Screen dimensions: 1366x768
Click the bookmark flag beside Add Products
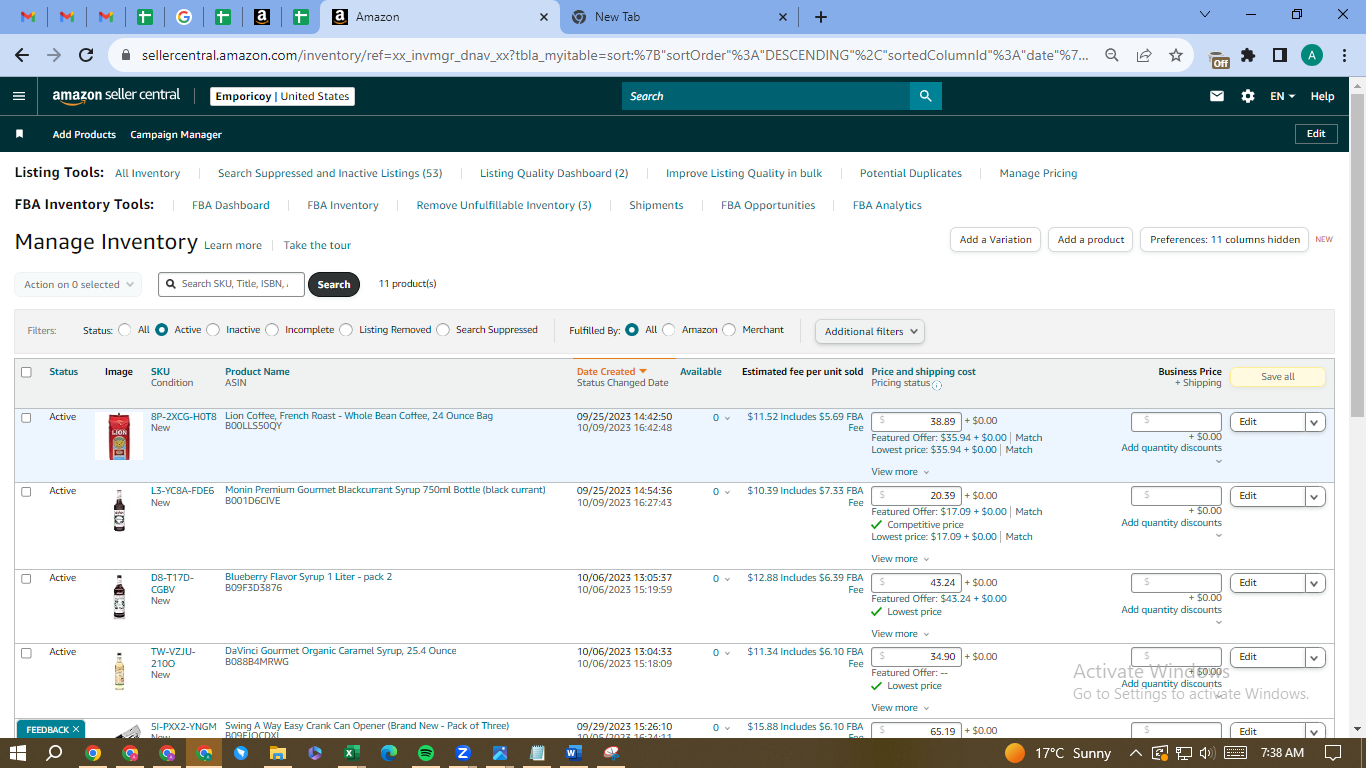click(x=19, y=134)
